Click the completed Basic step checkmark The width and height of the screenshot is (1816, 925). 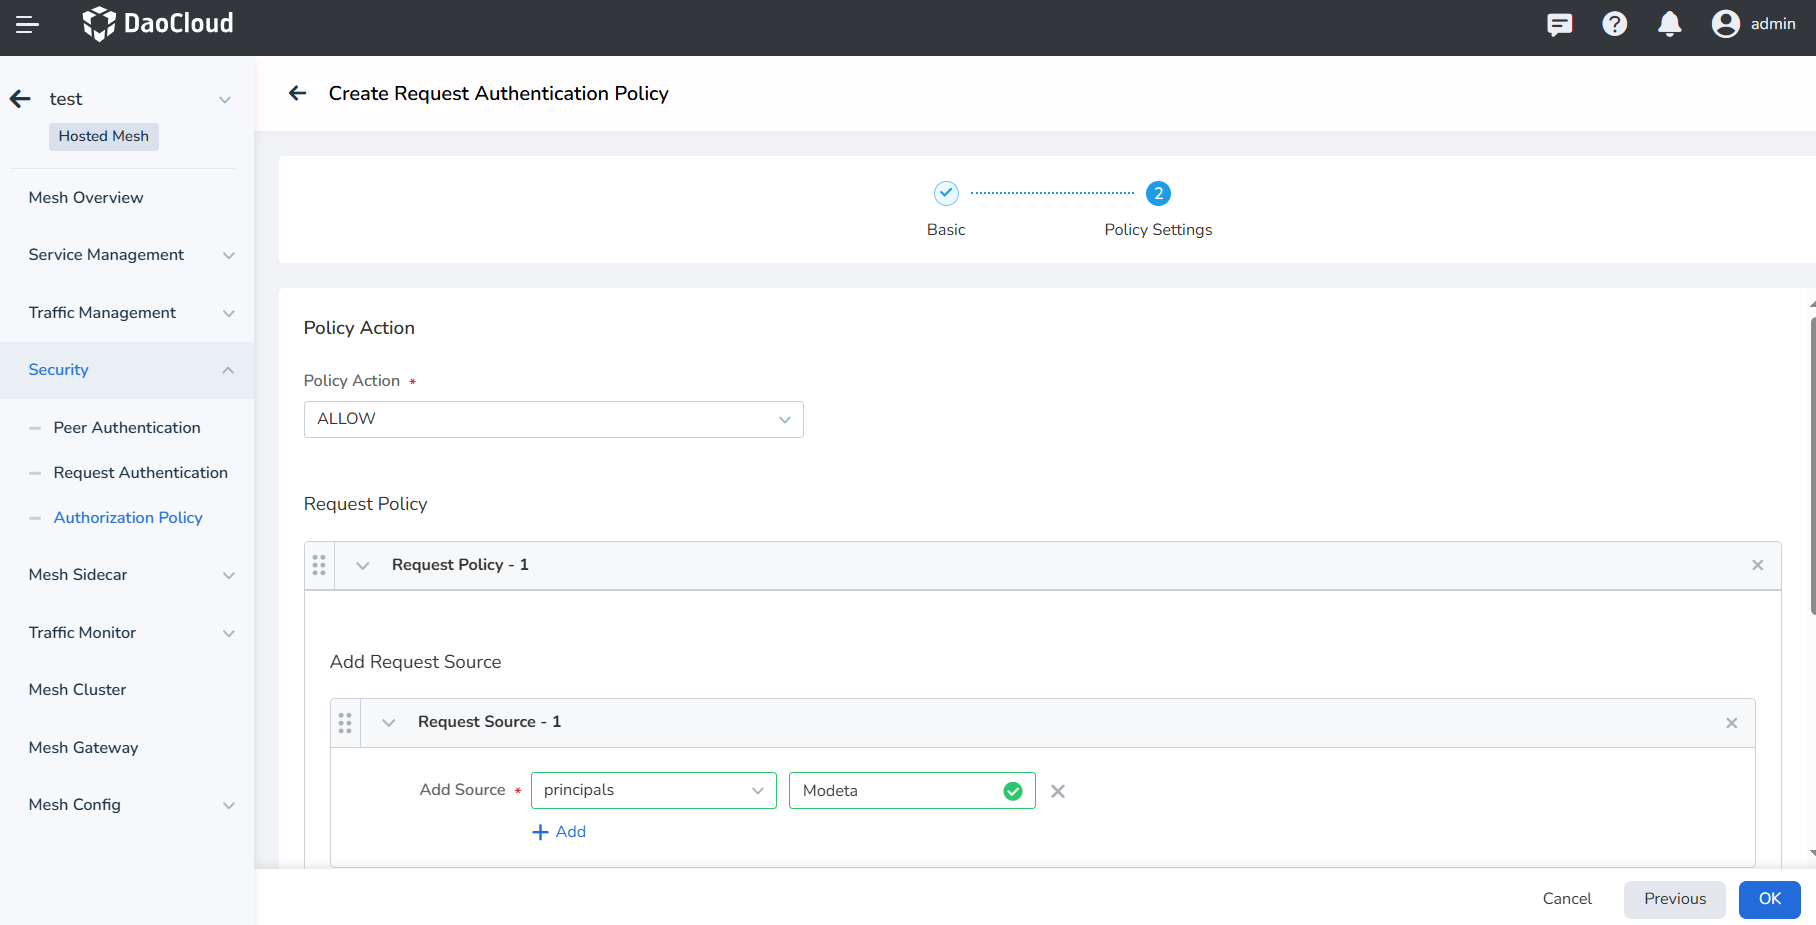pos(945,193)
